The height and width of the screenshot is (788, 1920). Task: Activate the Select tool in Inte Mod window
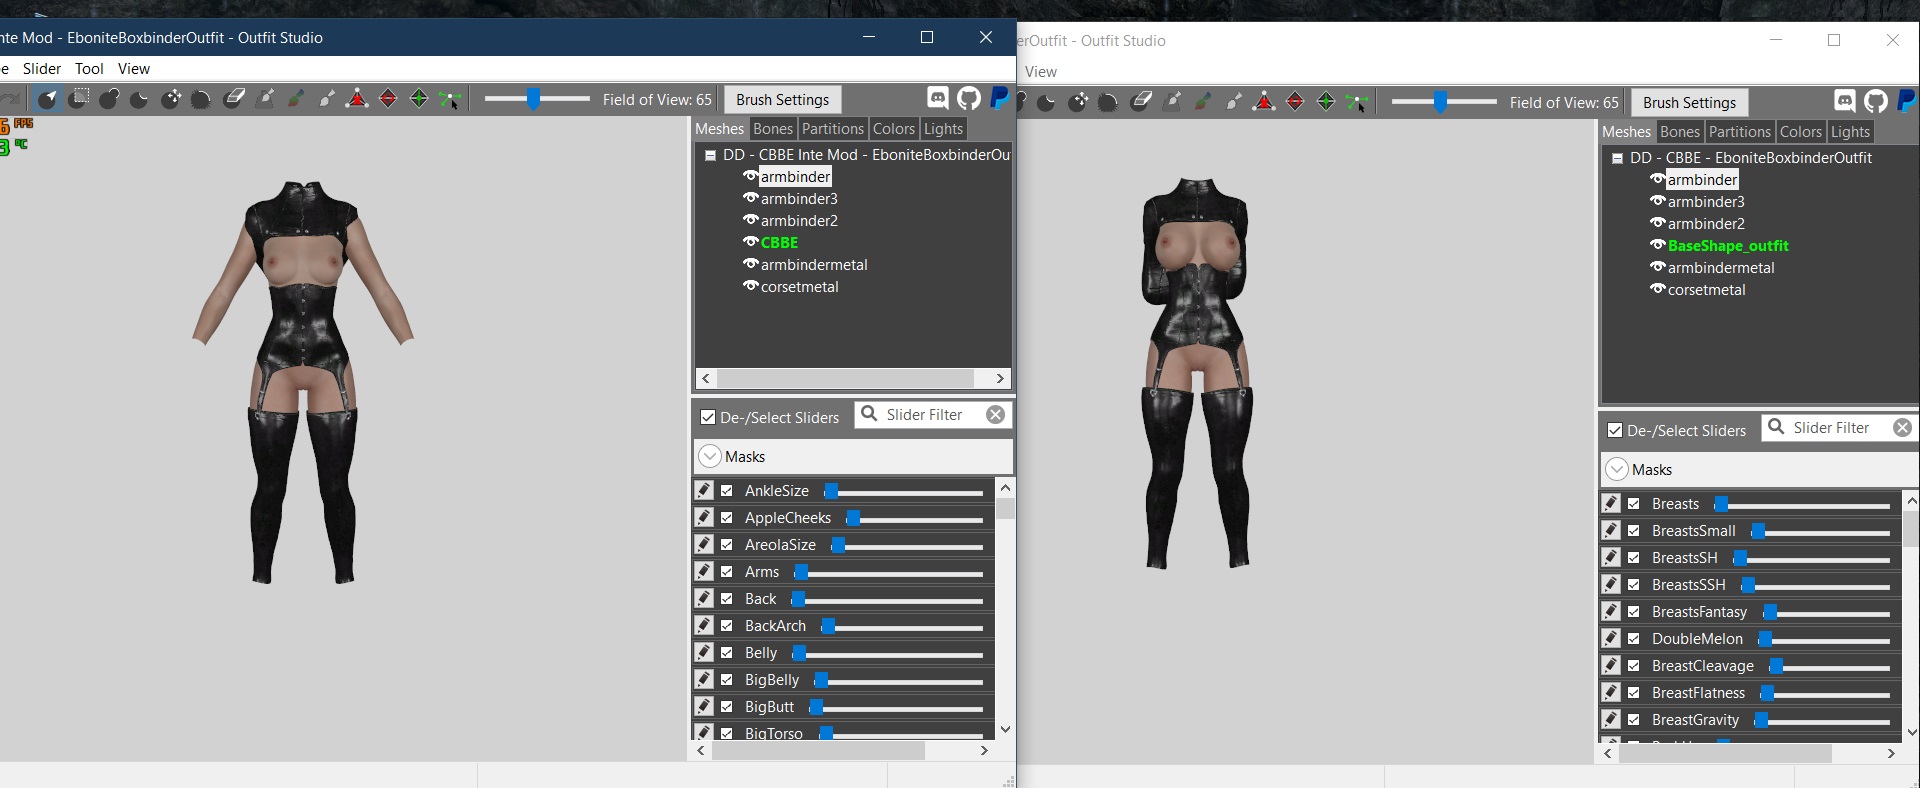tap(47, 98)
